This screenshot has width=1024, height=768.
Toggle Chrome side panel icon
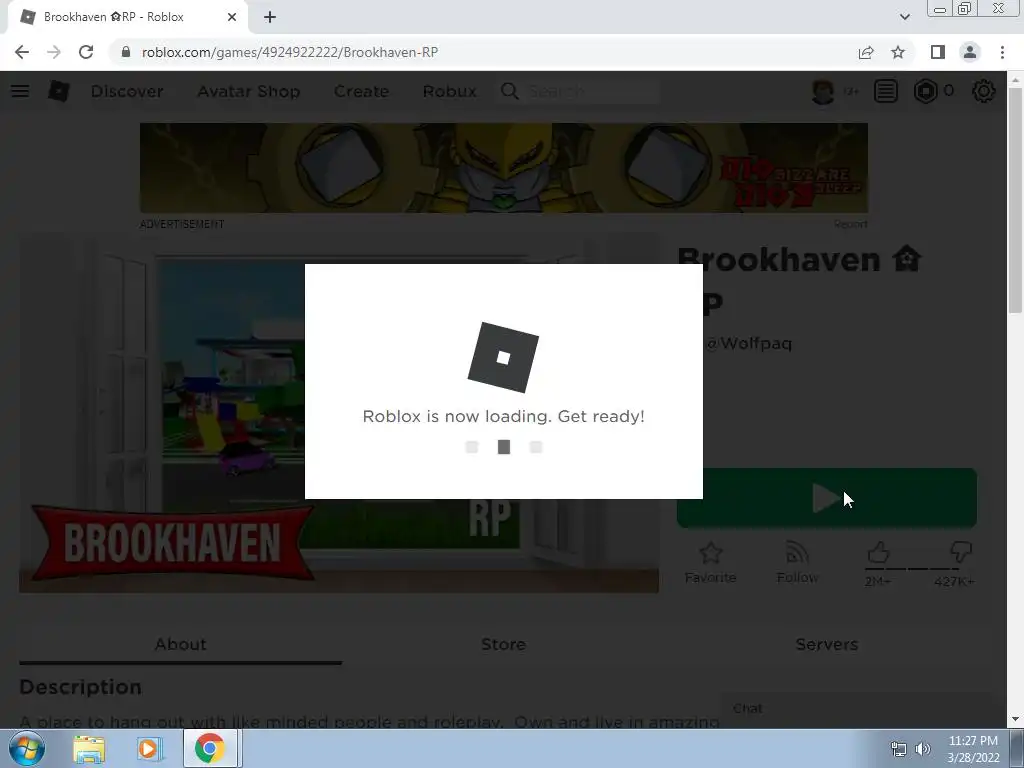pyautogui.click(x=938, y=52)
